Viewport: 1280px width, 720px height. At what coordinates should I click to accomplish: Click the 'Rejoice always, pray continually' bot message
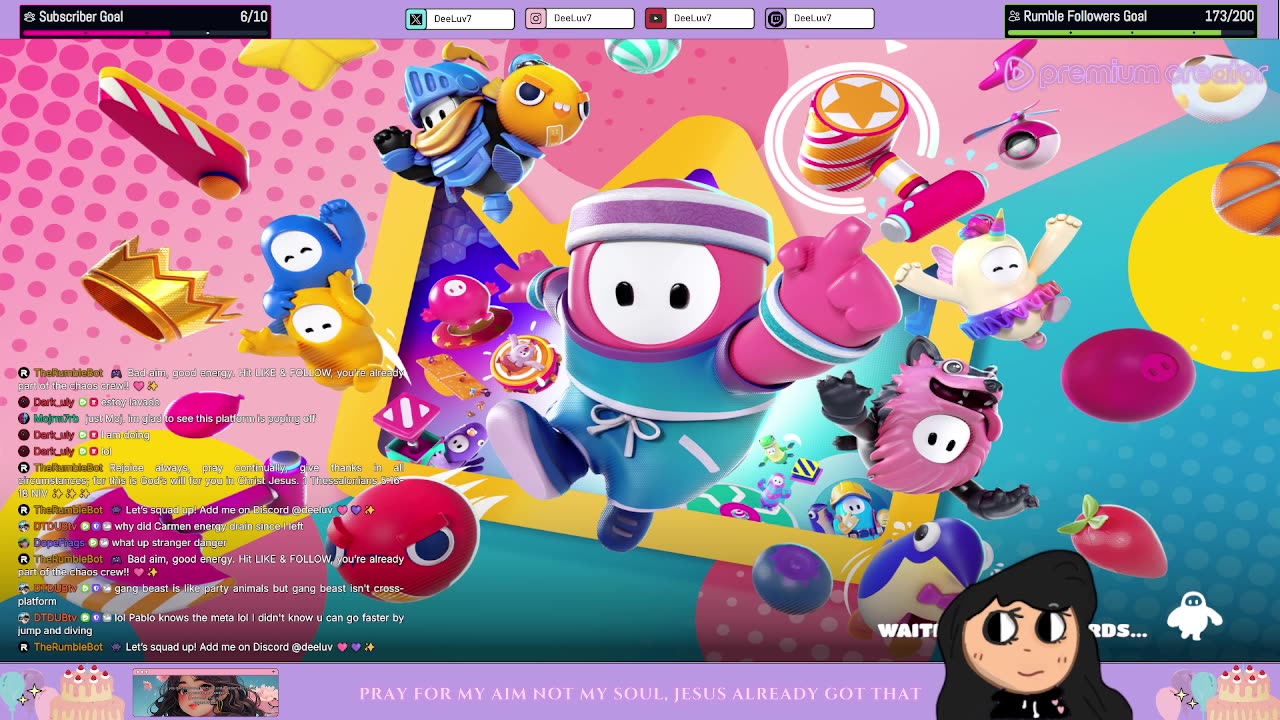[x=211, y=480]
